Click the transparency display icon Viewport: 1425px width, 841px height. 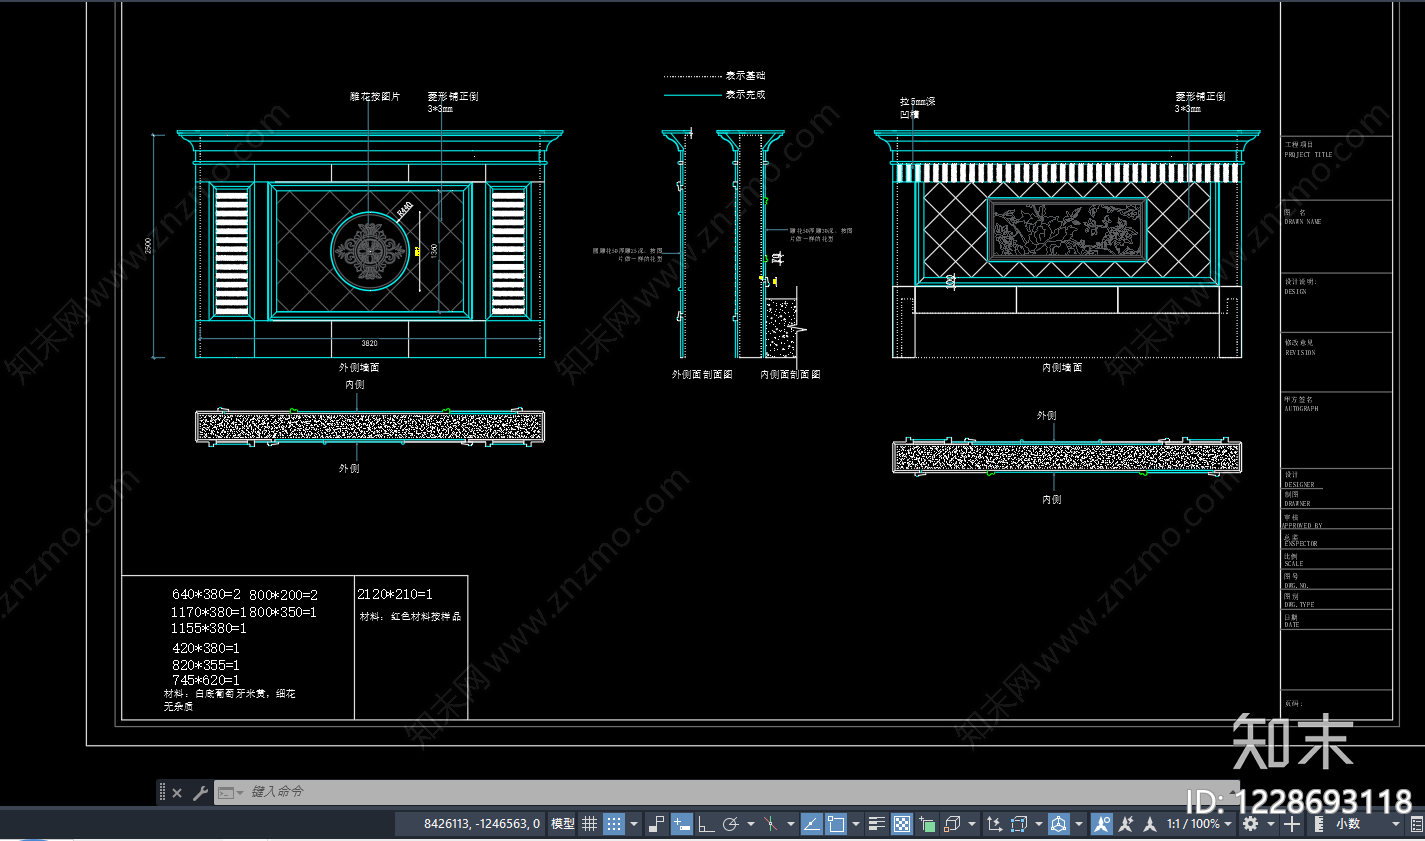tap(902, 824)
